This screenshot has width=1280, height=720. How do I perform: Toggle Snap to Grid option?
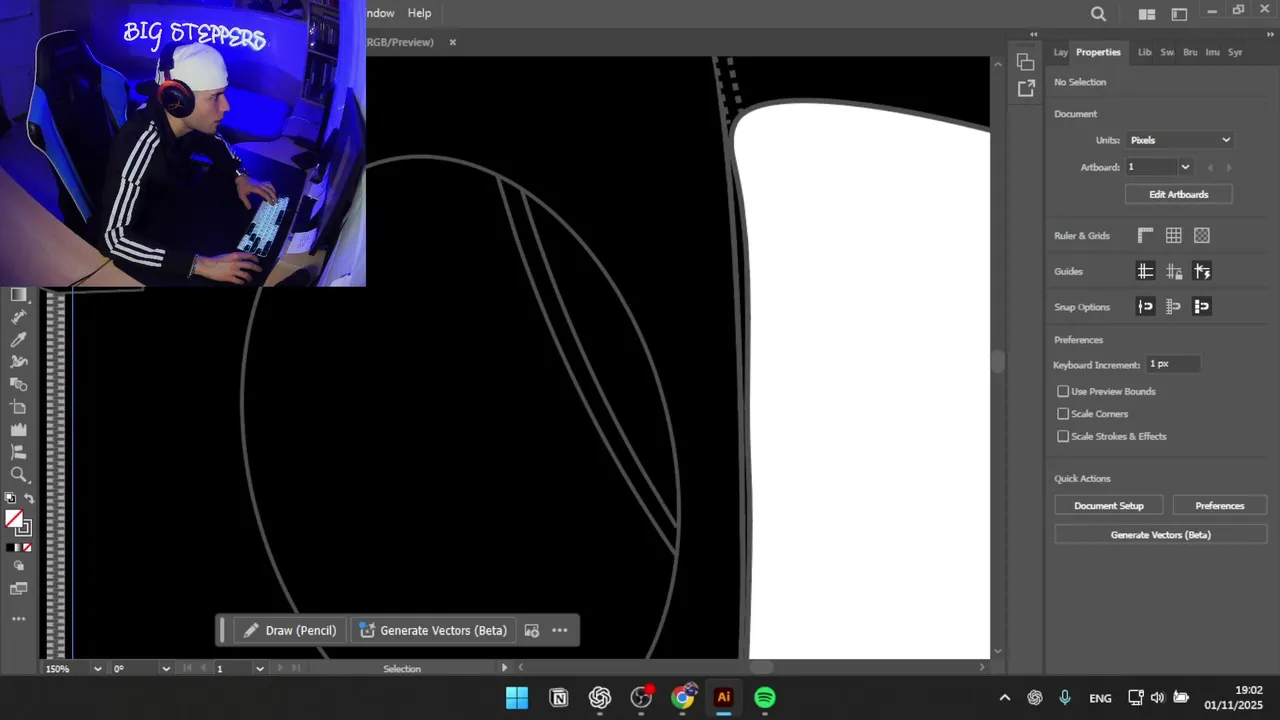tap(1174, 306)
